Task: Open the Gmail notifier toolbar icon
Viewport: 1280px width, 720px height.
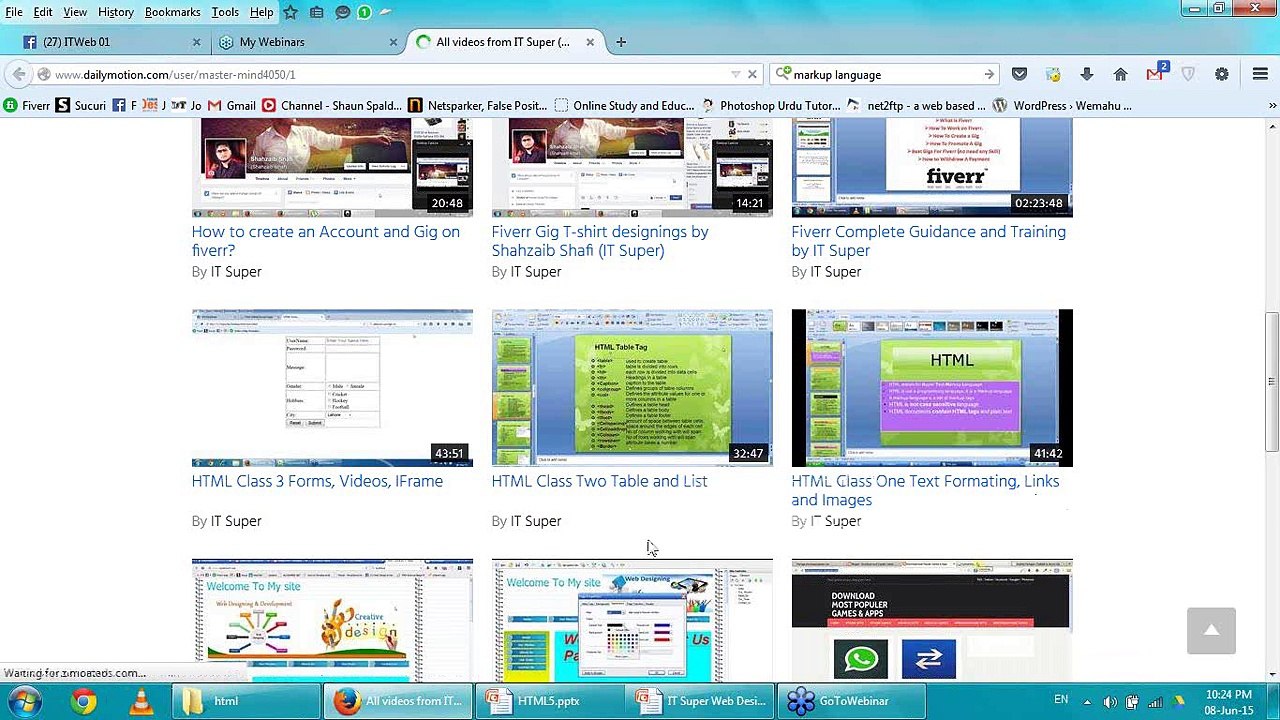Action: [x=1155, y=73]
